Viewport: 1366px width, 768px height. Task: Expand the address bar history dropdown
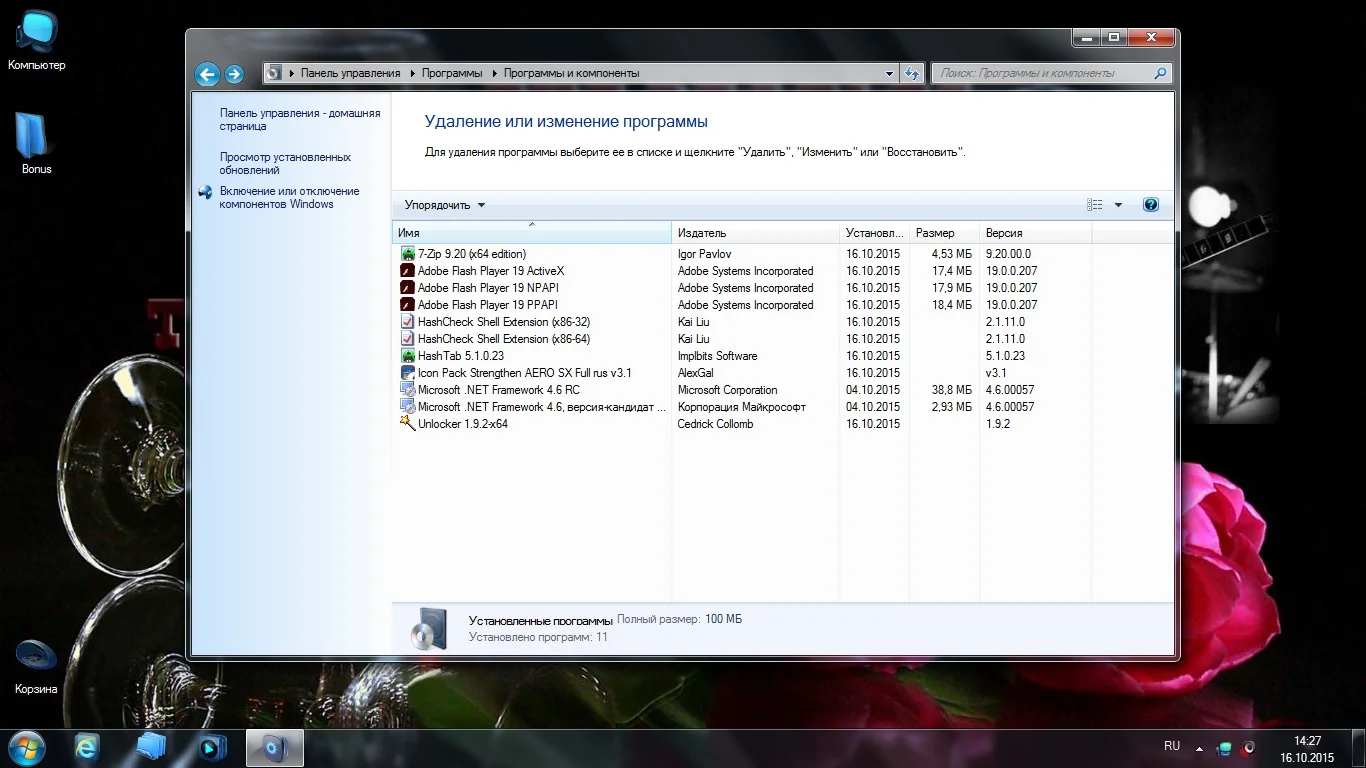coord(889,73)
